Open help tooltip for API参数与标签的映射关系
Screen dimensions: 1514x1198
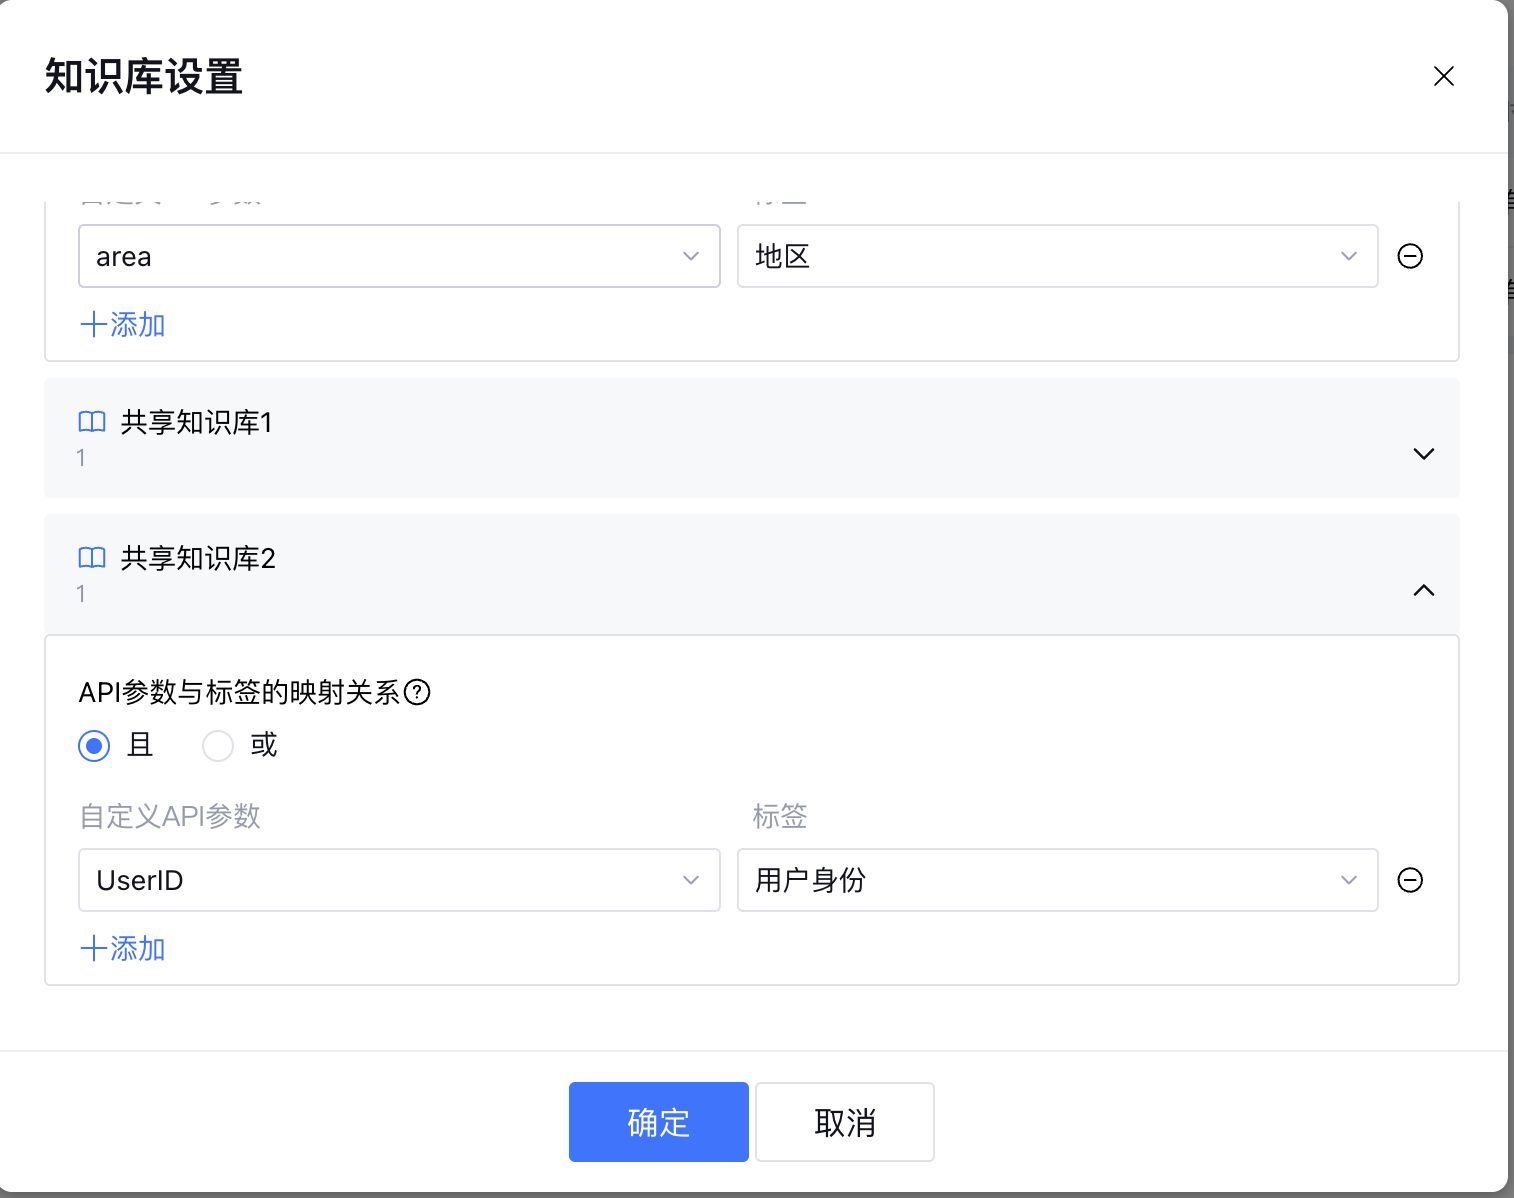coord(417,692)
